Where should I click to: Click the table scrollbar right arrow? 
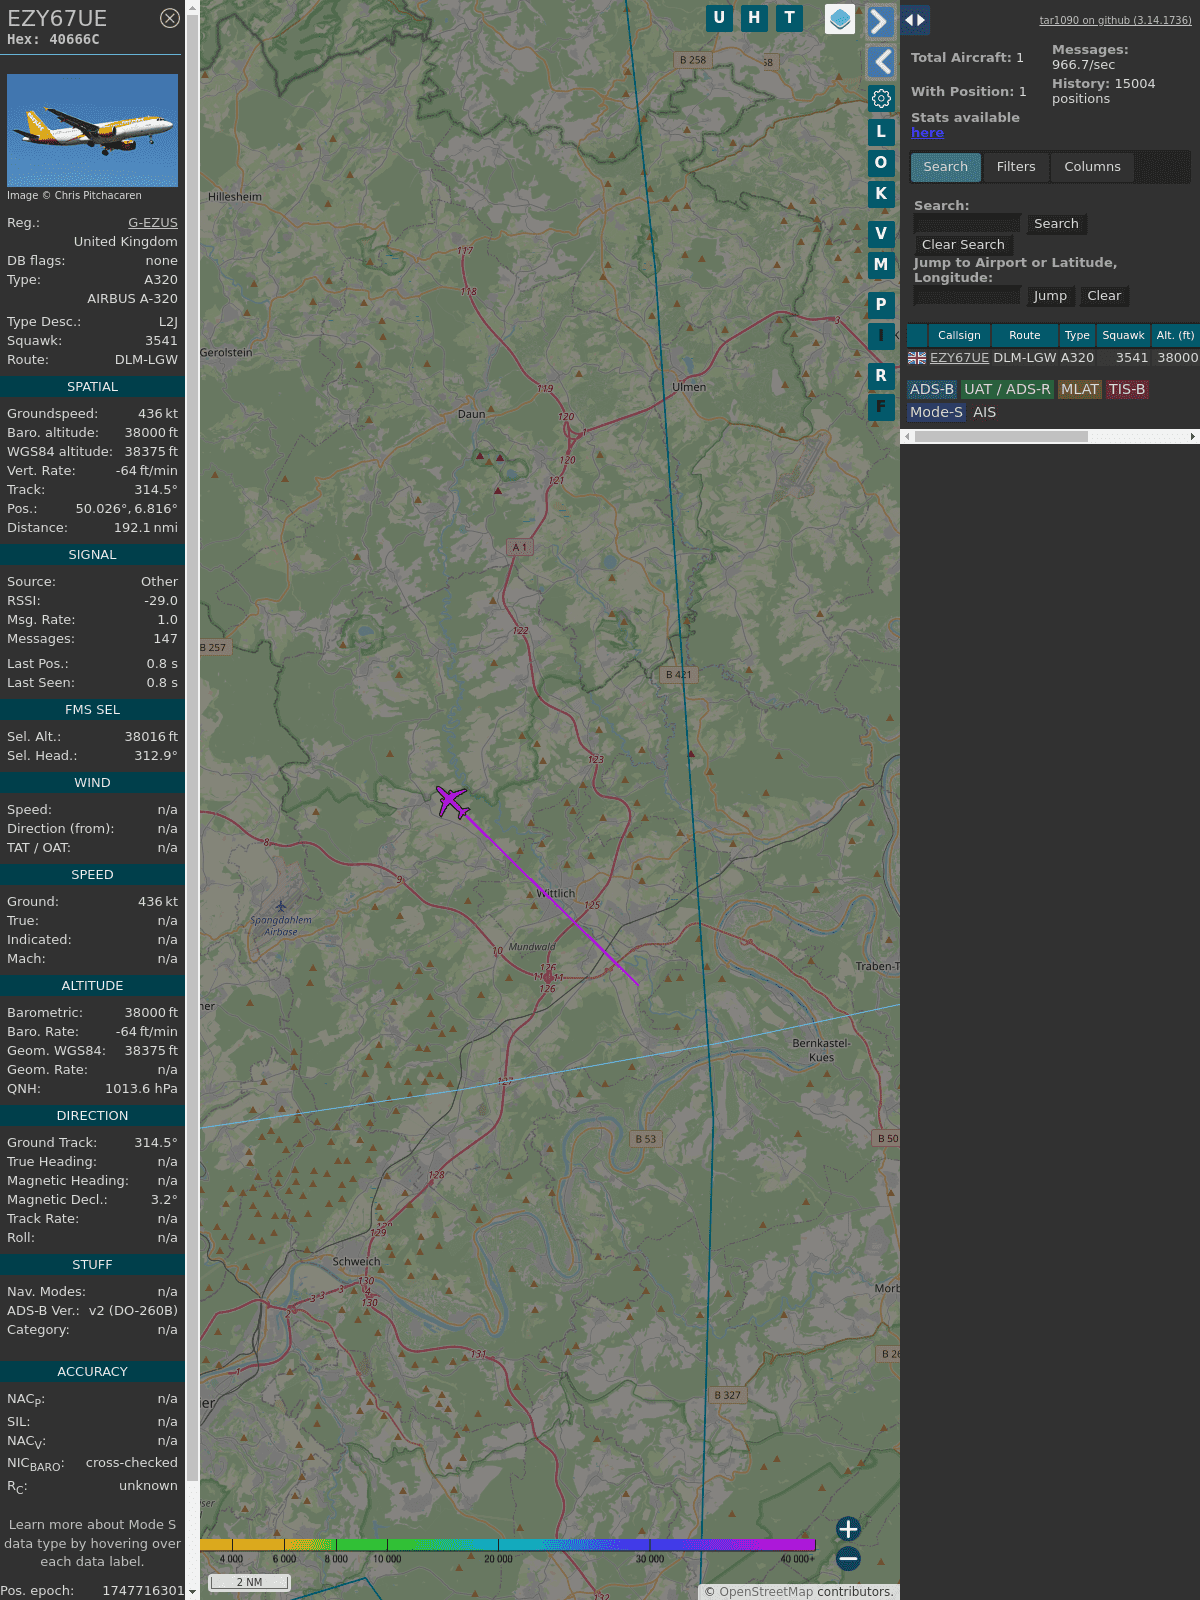pyautogui.click(x=1193, y=436)
